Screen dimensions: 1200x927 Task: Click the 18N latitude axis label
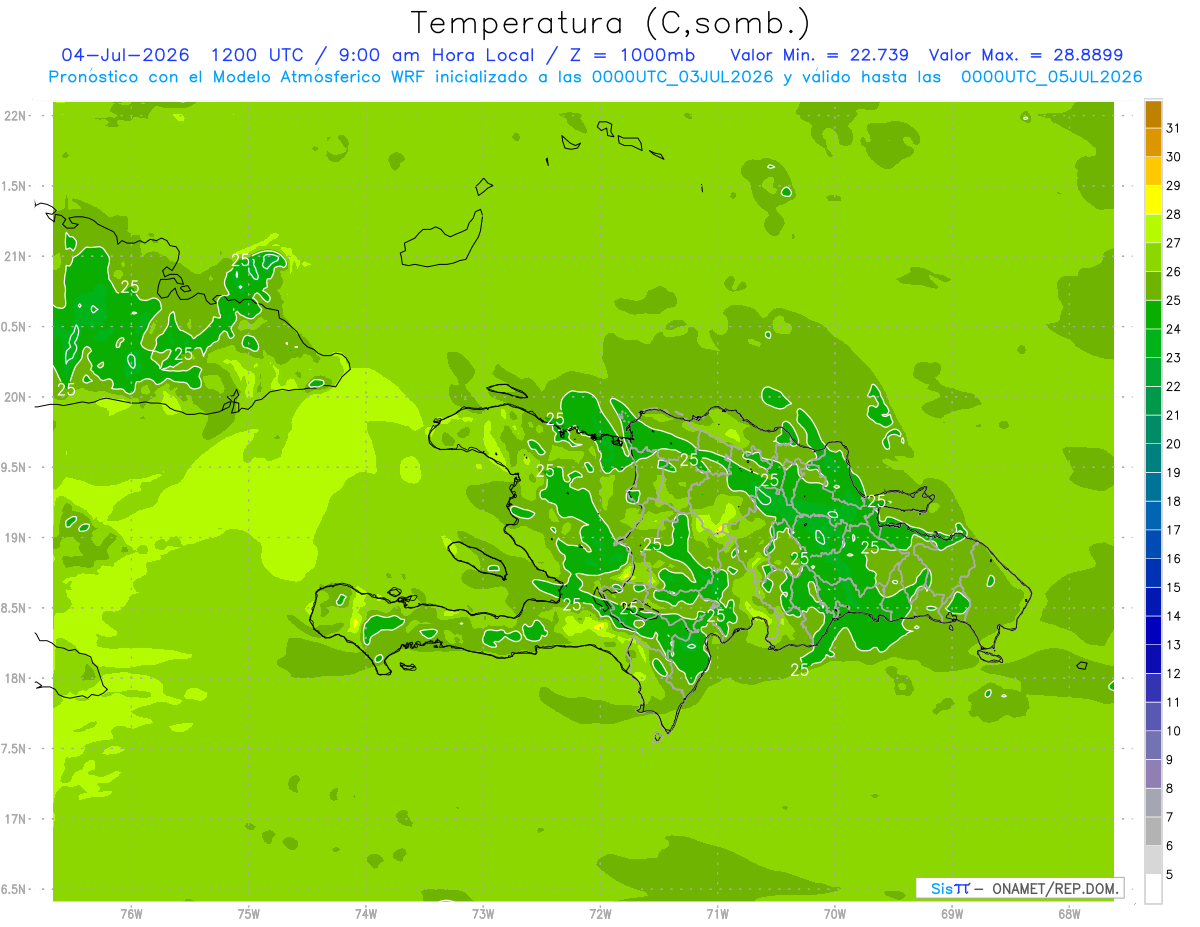[15, 678]
